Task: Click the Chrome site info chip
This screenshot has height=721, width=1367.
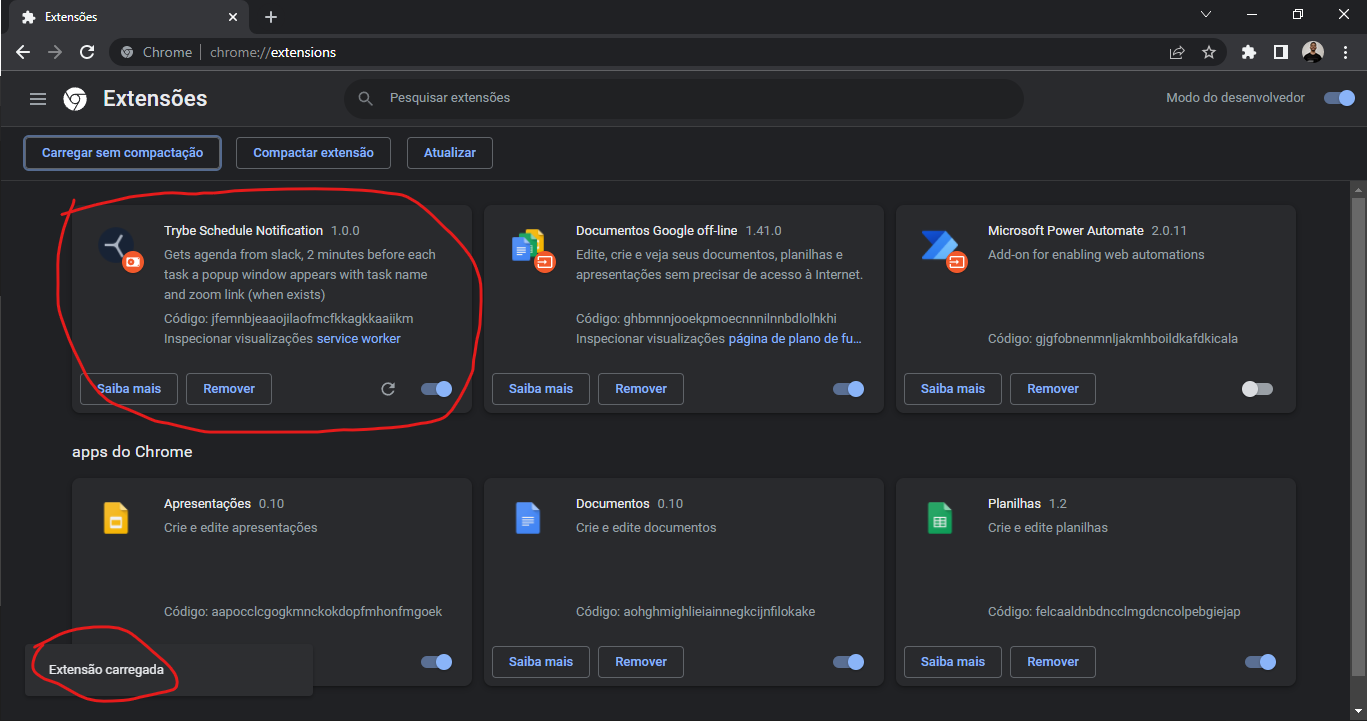Action: pos(157,52)
